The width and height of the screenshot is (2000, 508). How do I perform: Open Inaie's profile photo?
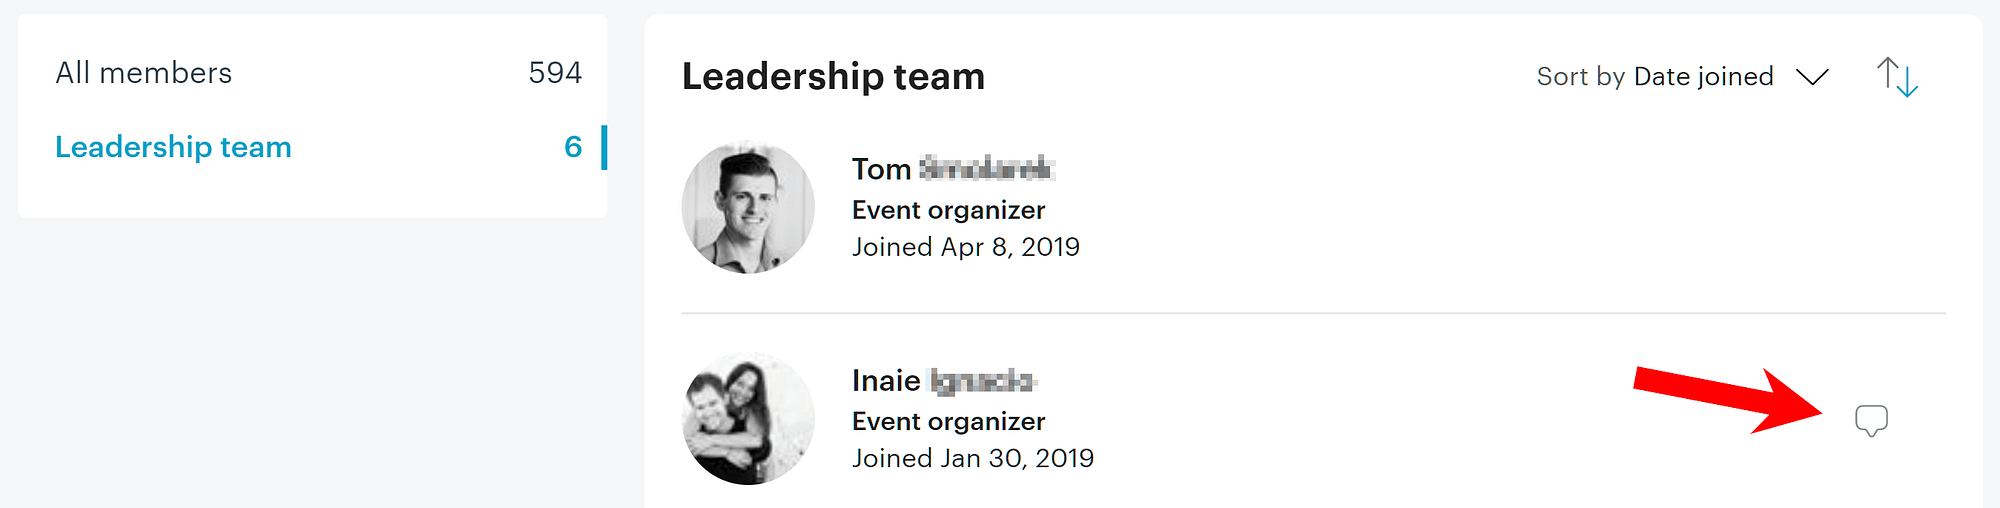coord(748,419)
